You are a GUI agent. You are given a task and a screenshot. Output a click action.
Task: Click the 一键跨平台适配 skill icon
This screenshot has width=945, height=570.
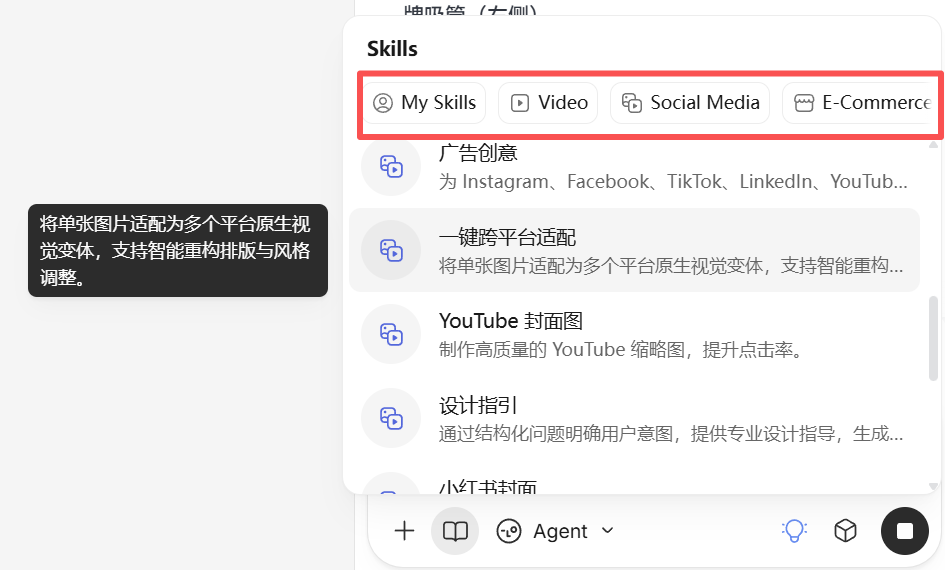pos(391,250)
